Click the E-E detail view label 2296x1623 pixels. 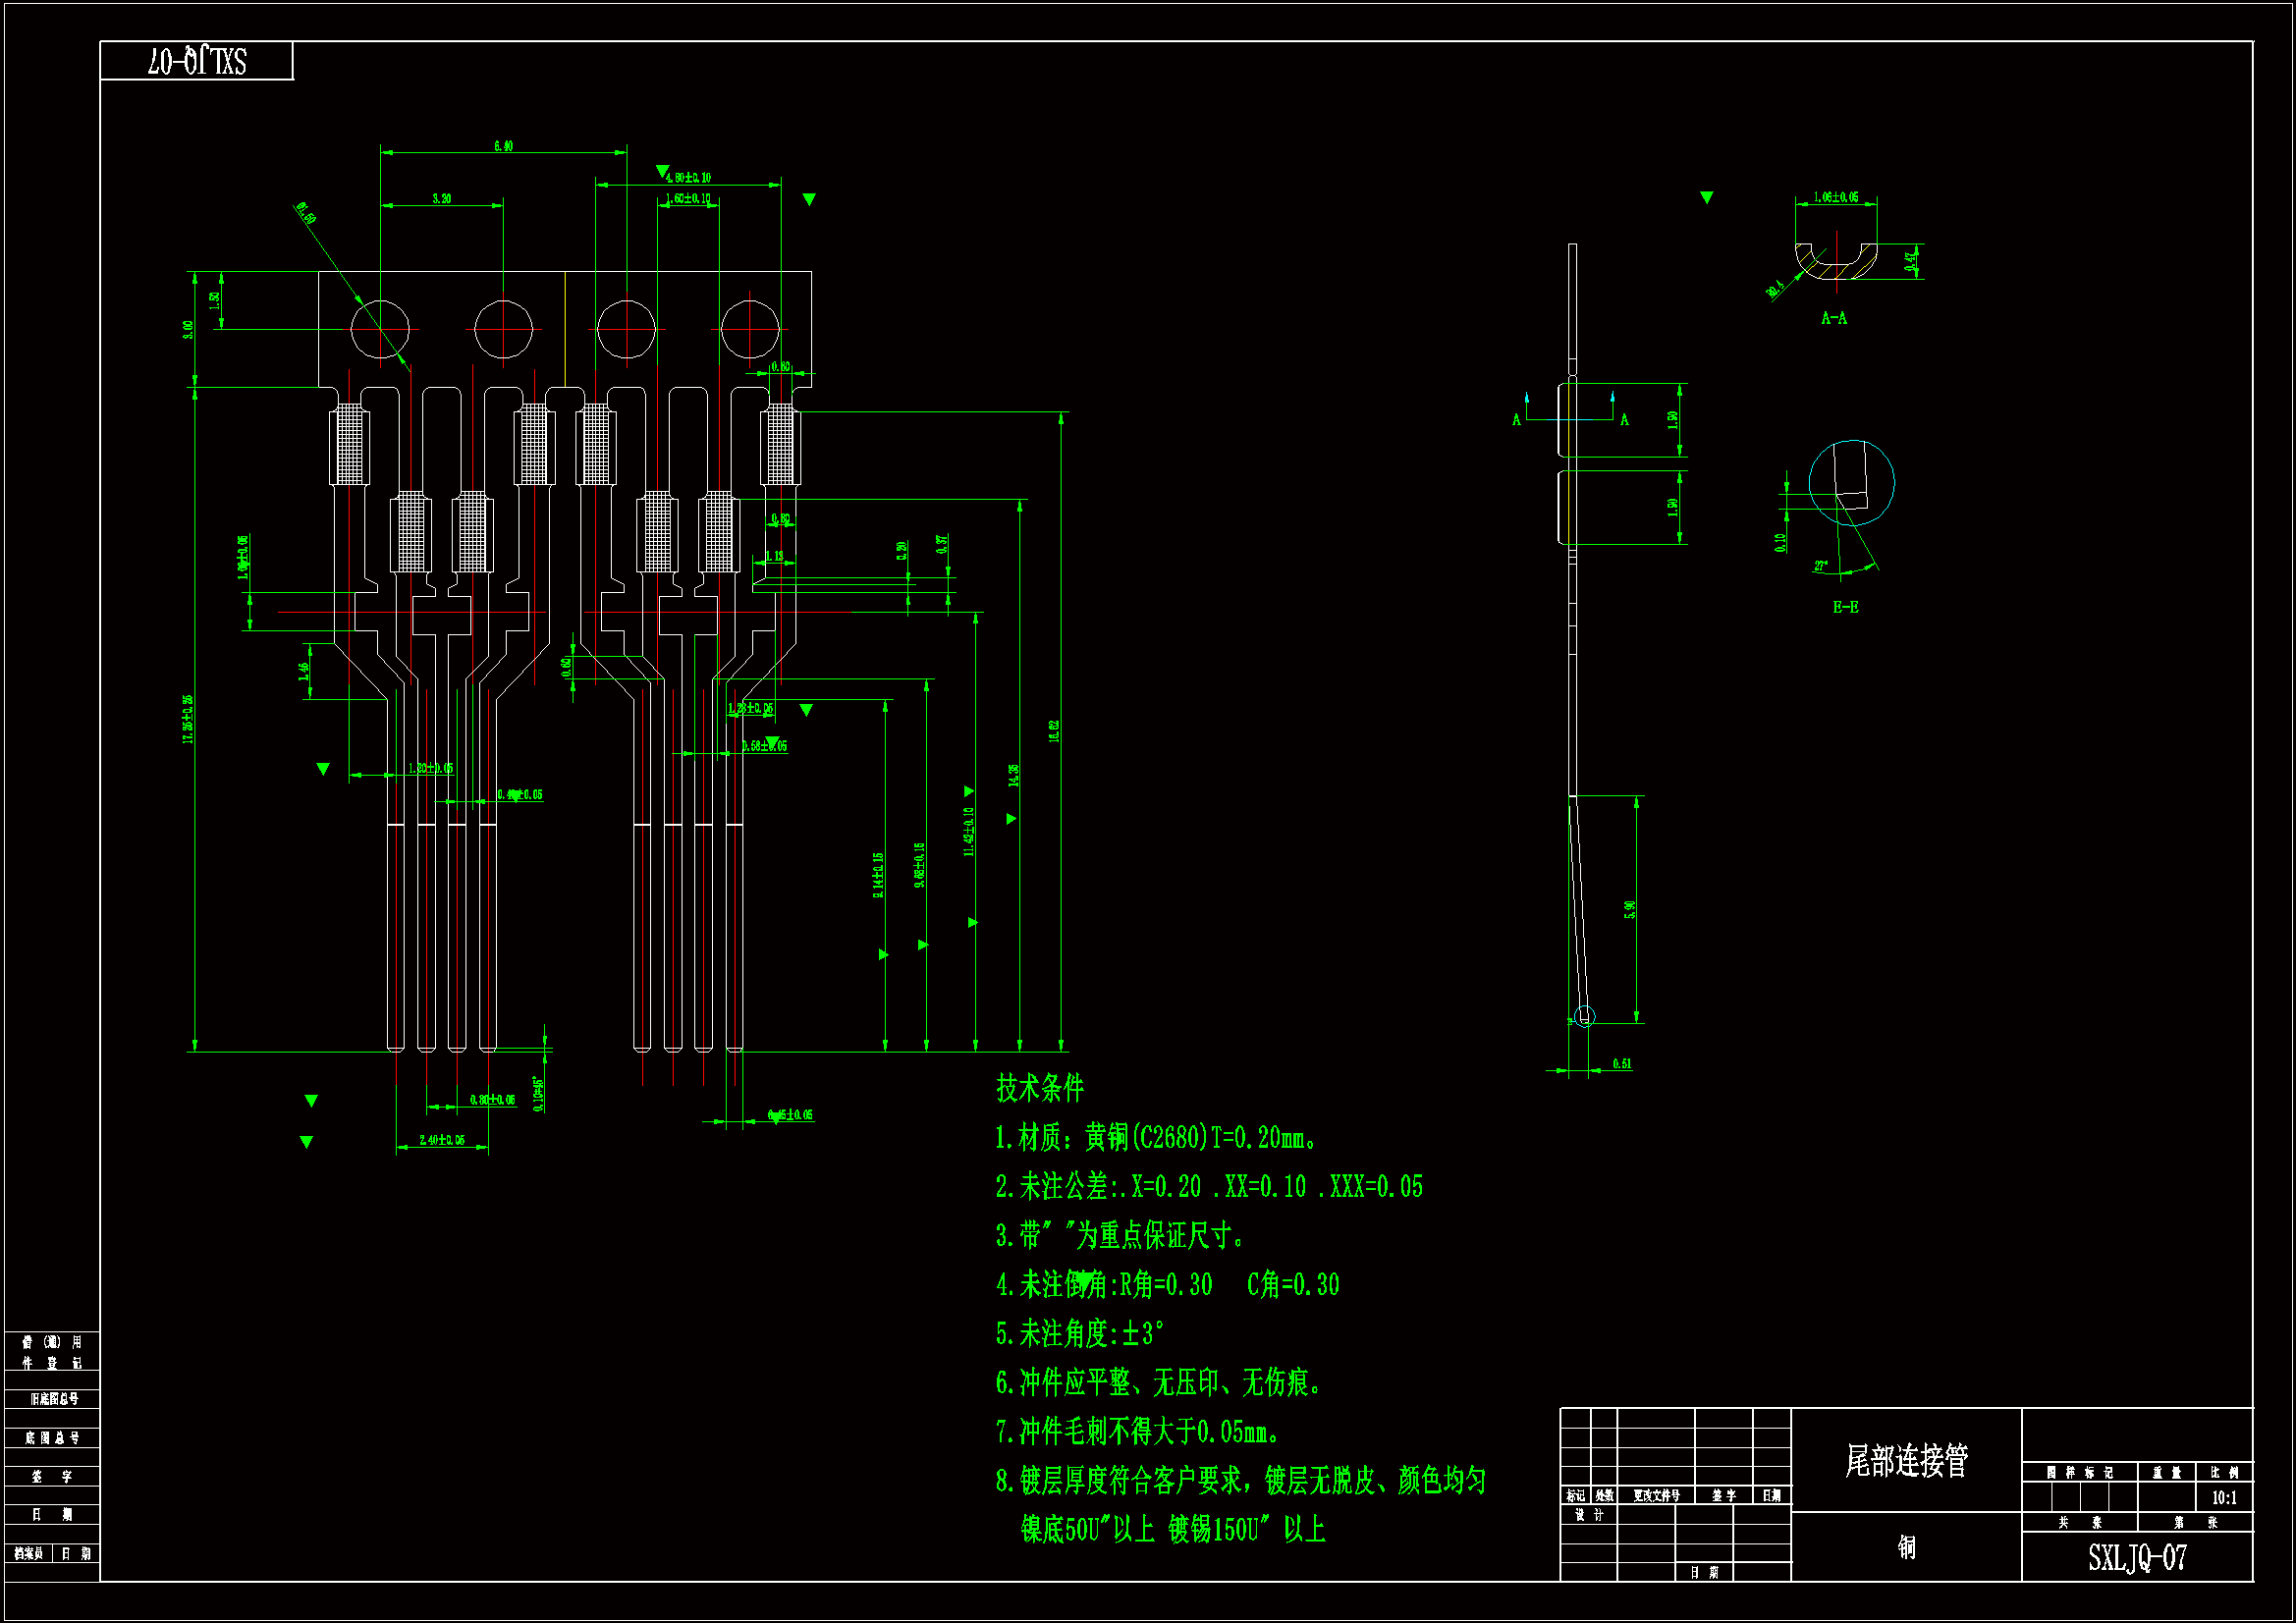pos(1846,607)
